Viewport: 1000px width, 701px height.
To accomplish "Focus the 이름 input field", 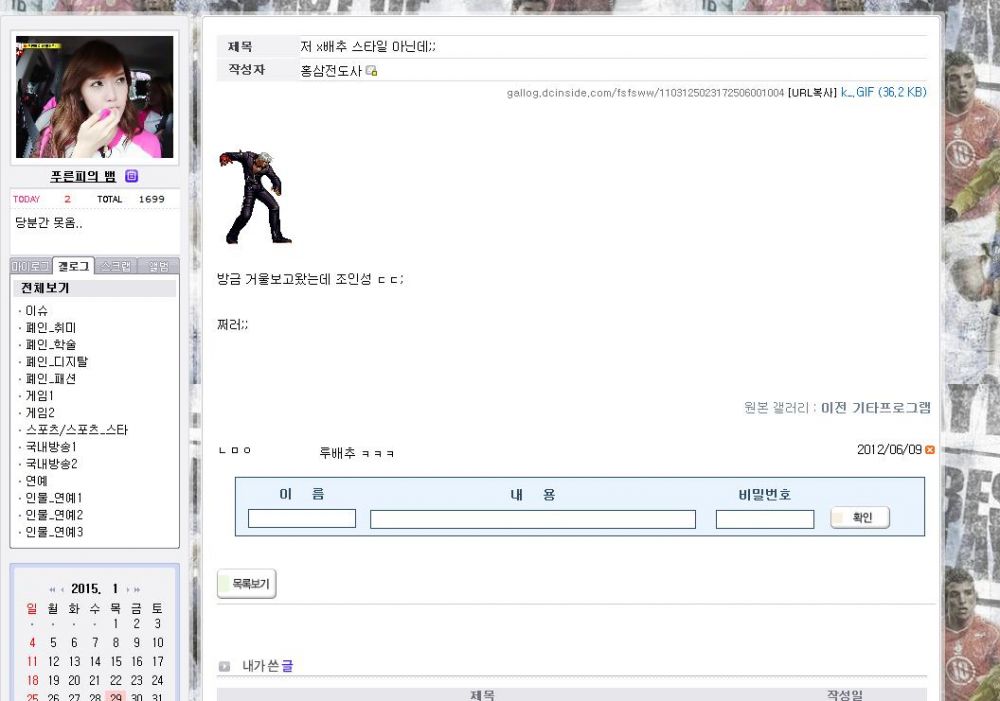I will click(x=302, y=519).
